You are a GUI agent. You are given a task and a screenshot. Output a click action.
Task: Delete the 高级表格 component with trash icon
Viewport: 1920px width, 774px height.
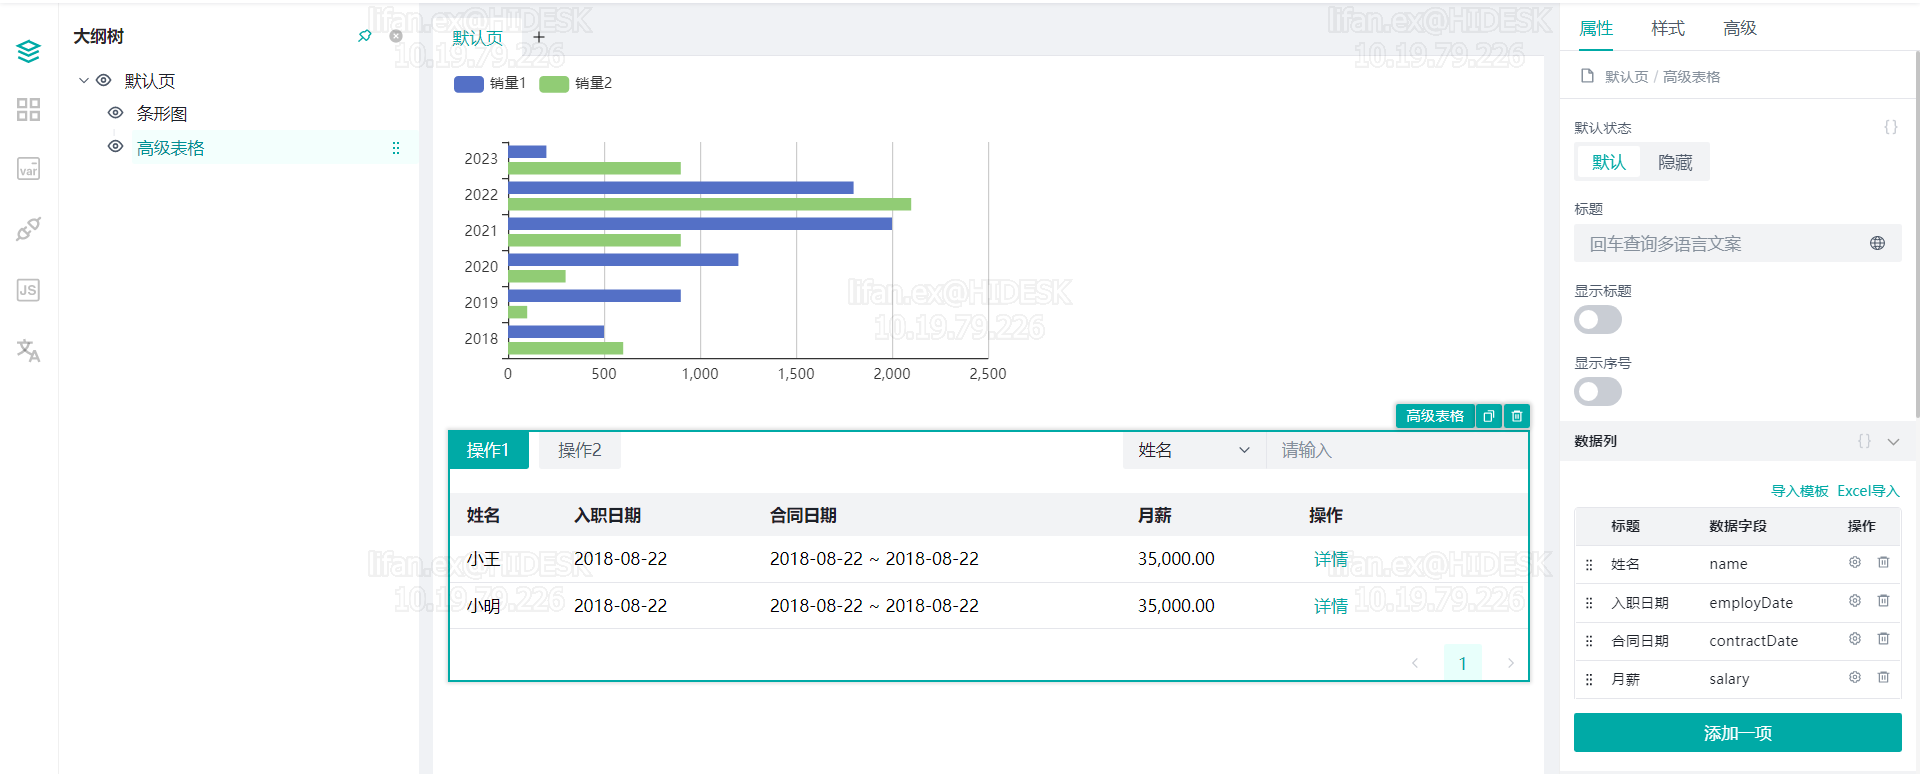[1517, 416]
